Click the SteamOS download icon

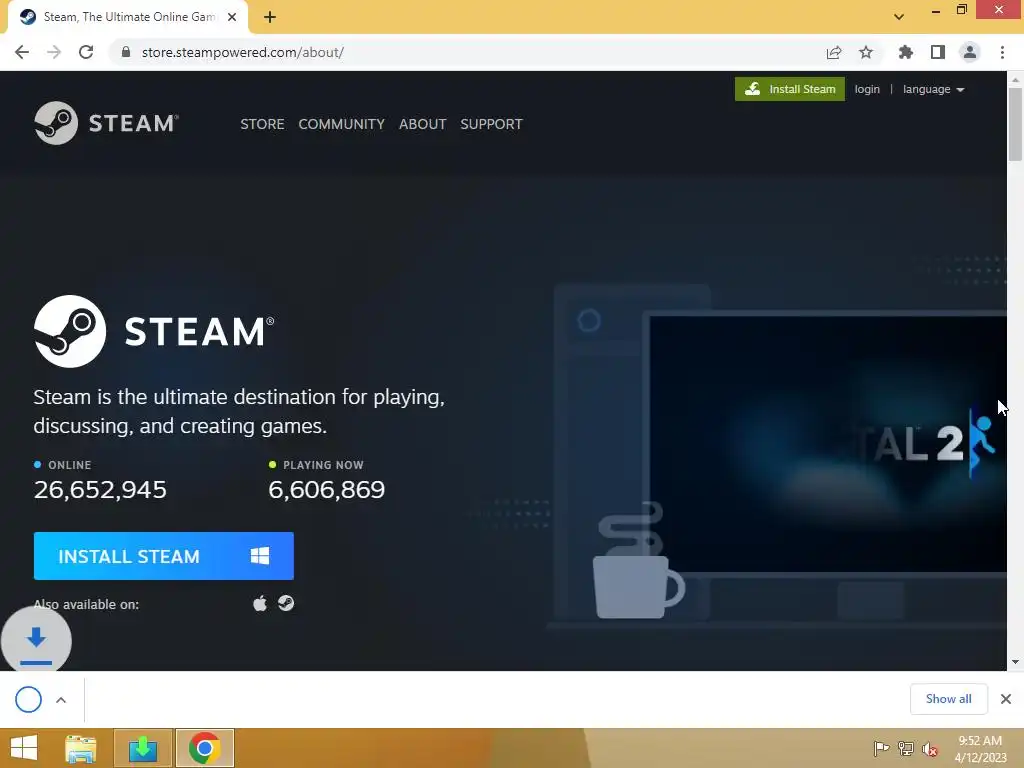[x=286, y=603]
